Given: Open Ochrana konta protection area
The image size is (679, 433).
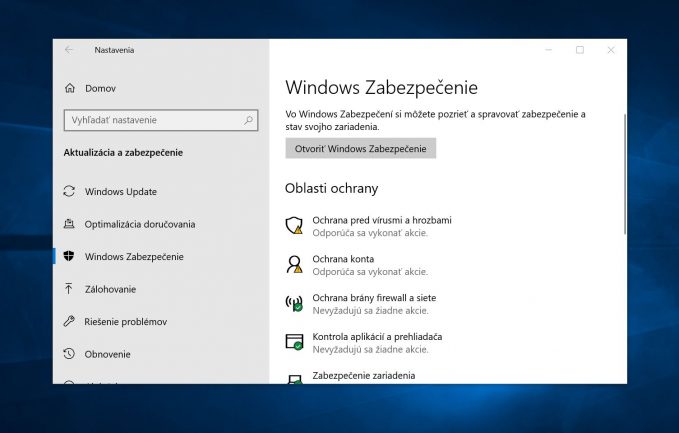Looking at the screenshot, I should 343,259.
